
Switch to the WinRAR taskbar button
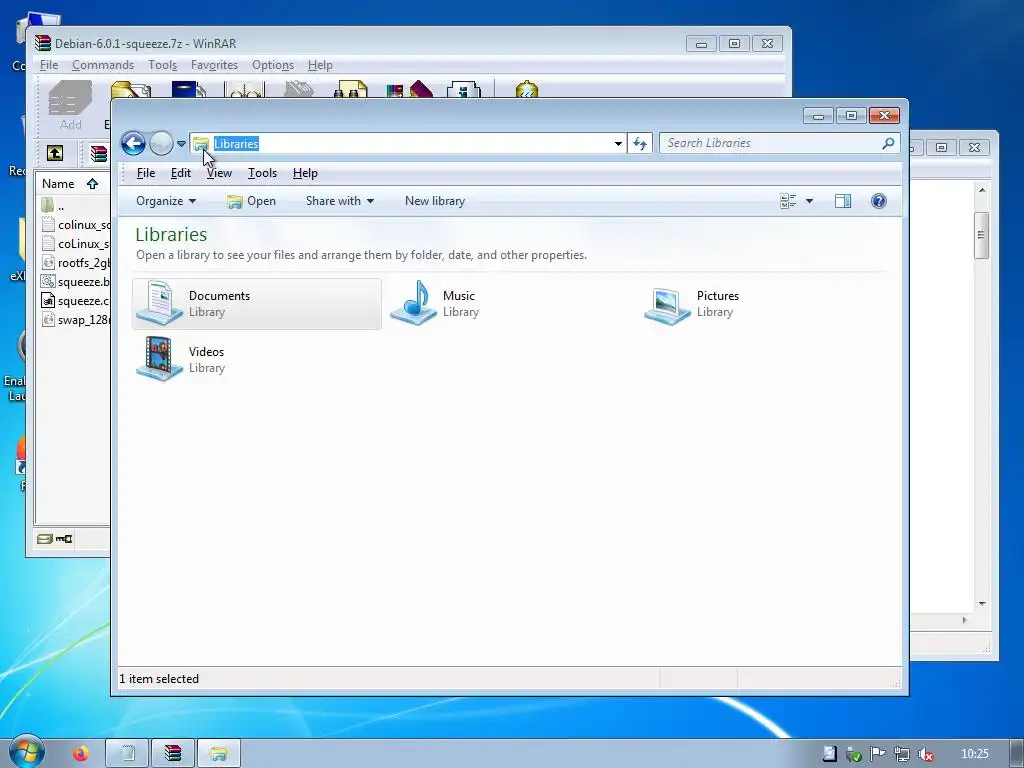[173, 754]
